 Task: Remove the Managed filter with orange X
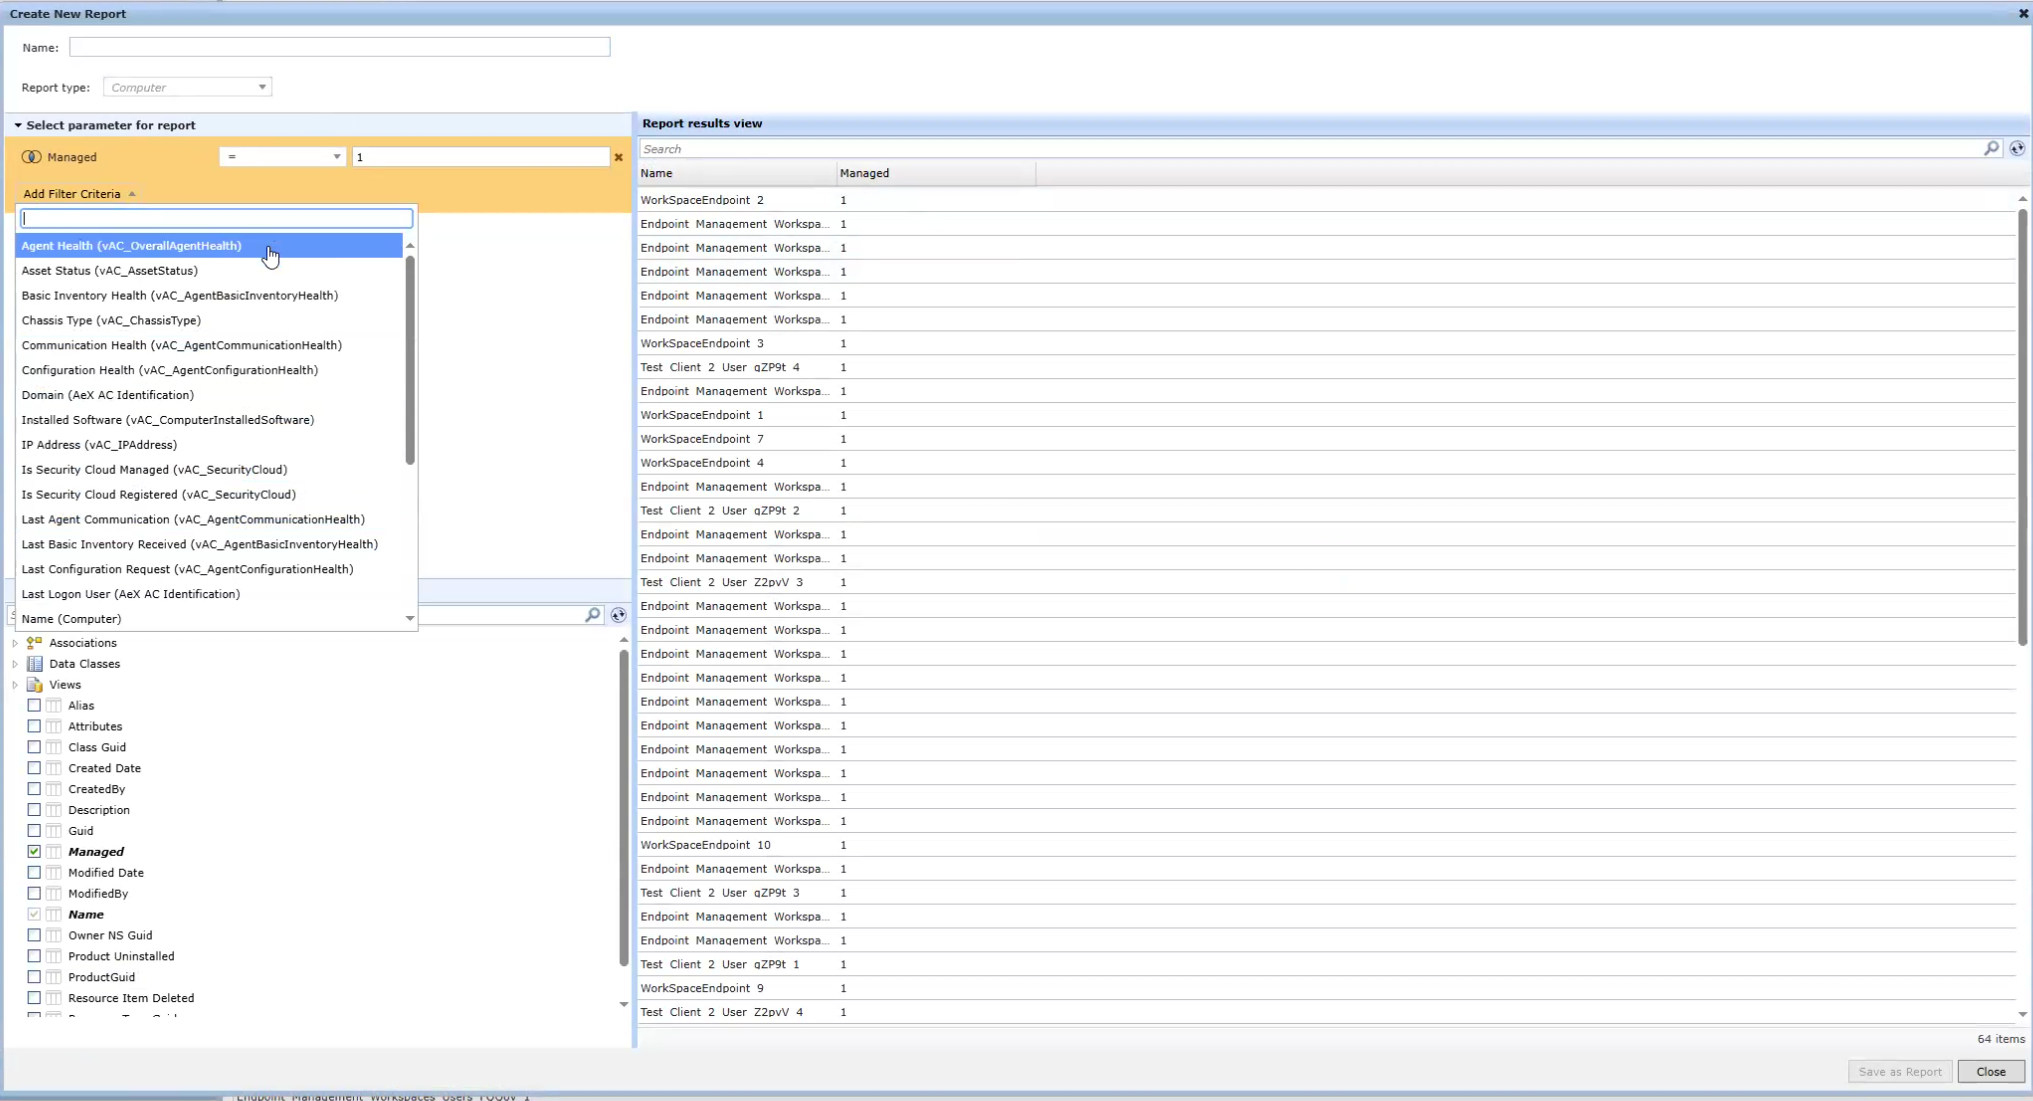[618, 157]
